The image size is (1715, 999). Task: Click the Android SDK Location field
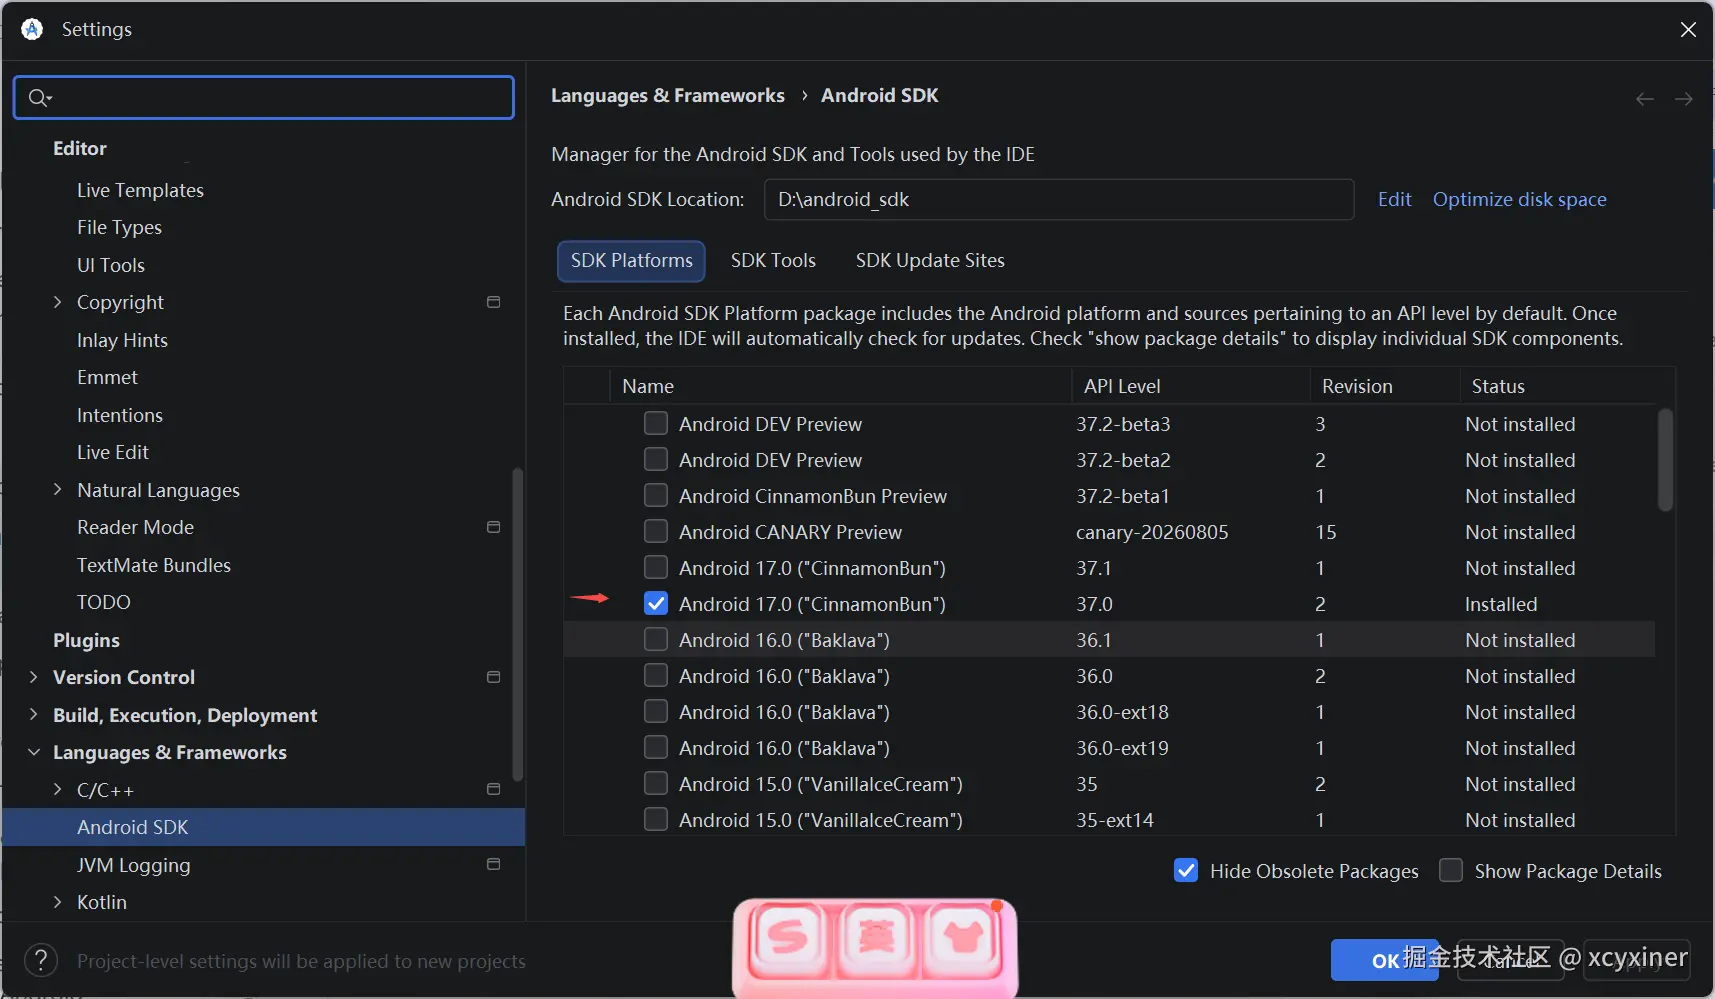click(1059, 199)
